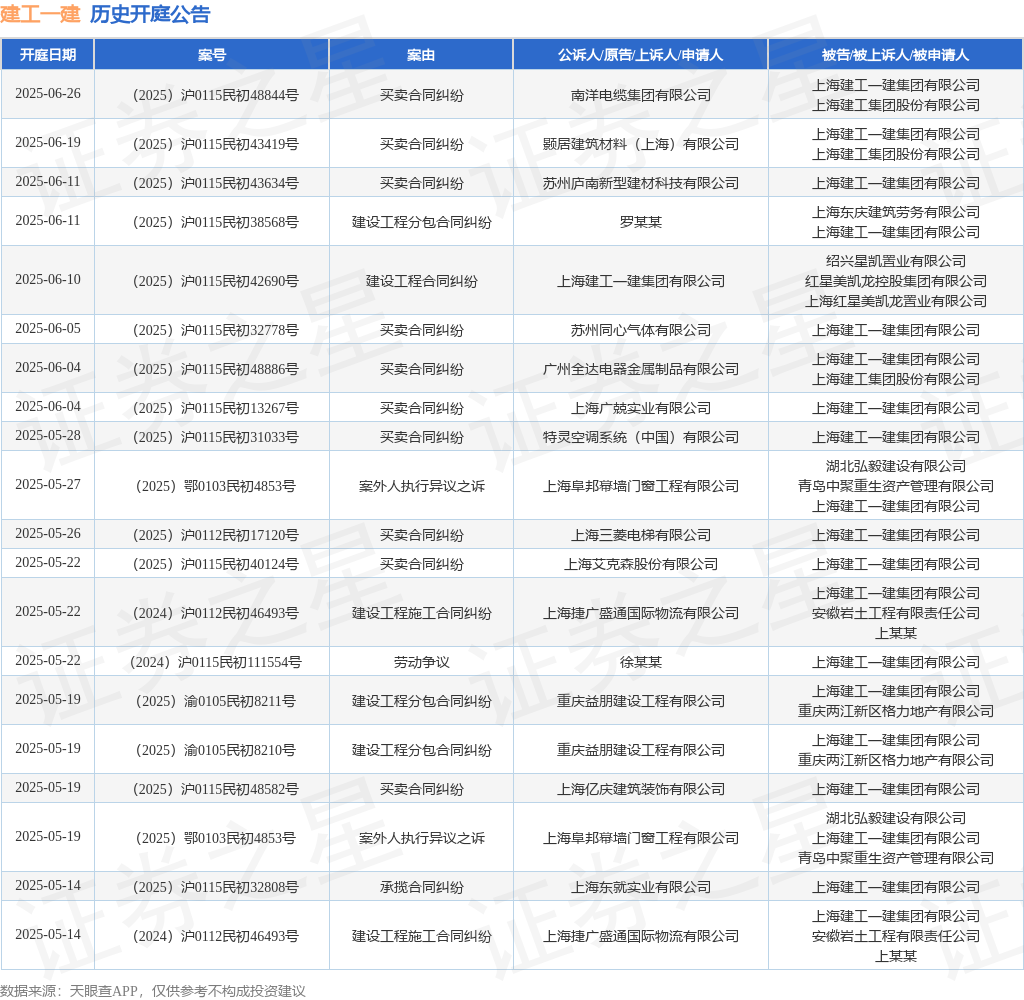Click plaintiff 罗某某
The image size is (1024, 1000).
pyautogui.click(x=641, y=223)
